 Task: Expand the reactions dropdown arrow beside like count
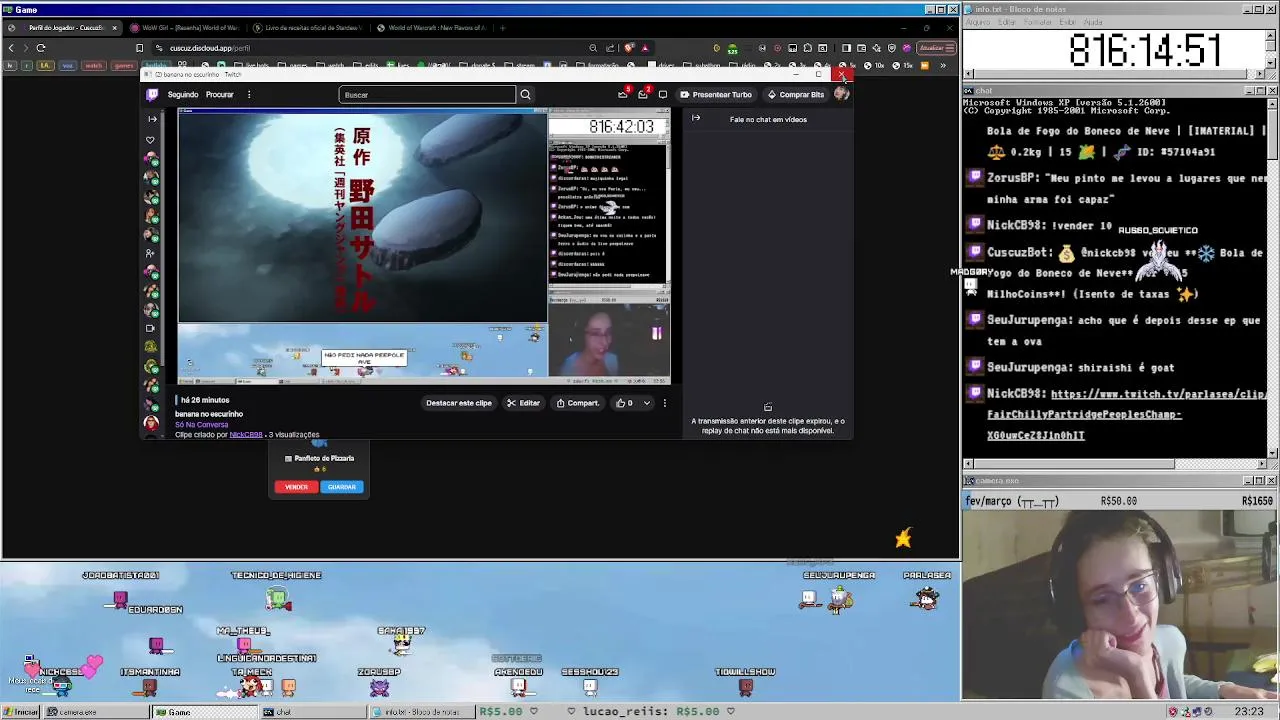(646, 403)
